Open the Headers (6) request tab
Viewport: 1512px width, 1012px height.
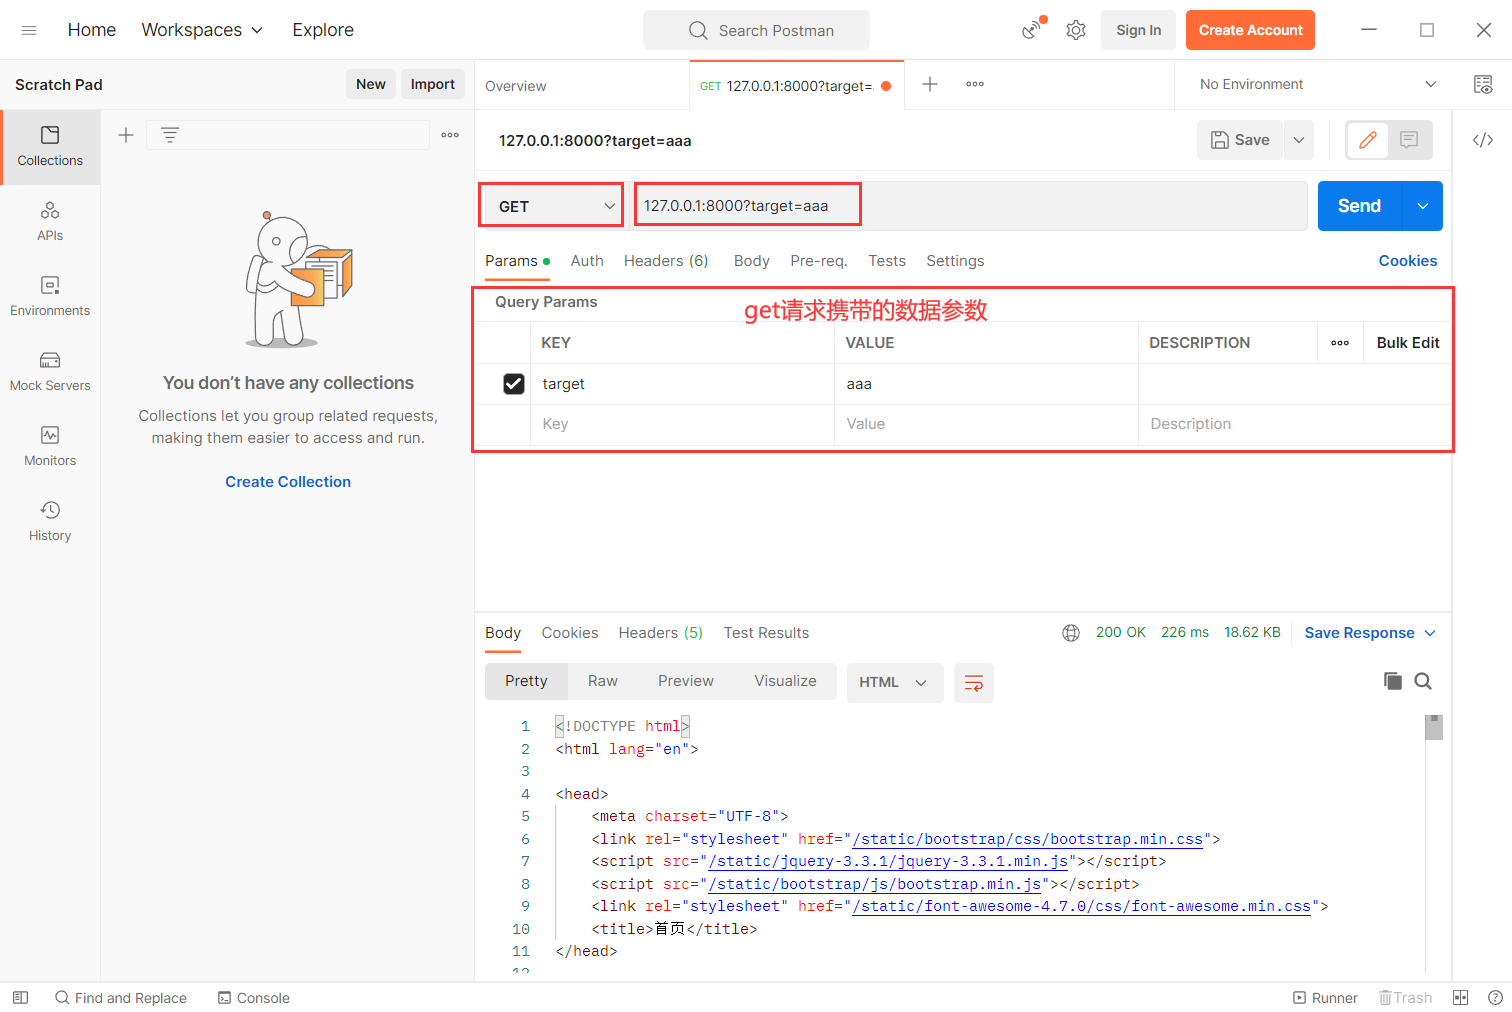click(x=666, y=261)
